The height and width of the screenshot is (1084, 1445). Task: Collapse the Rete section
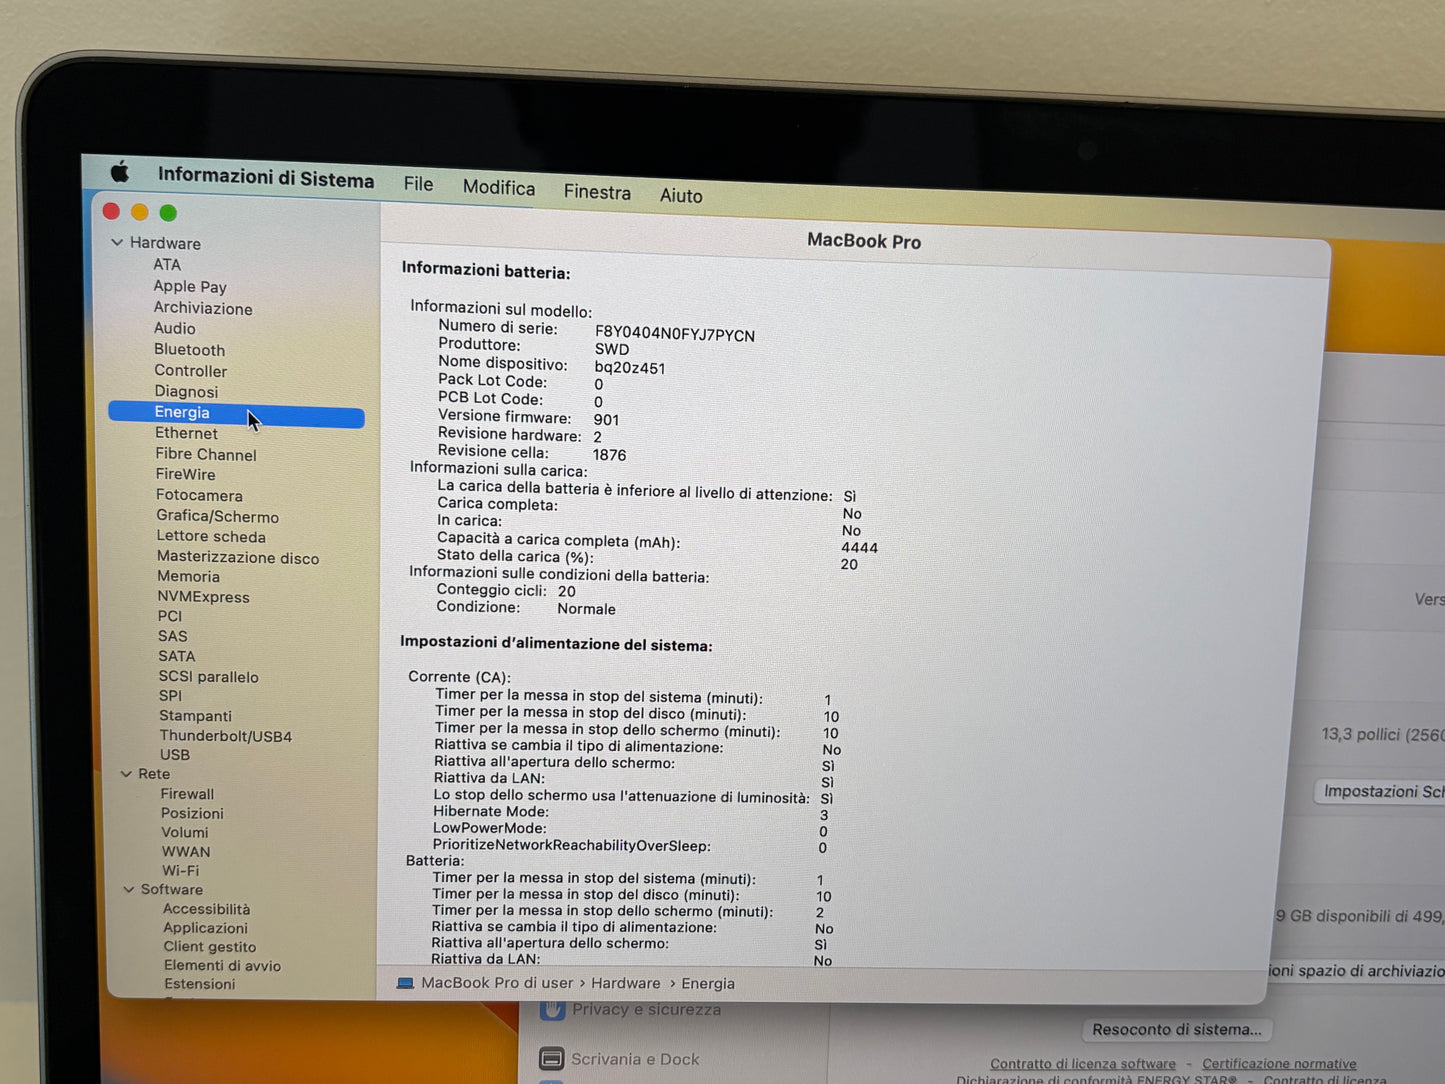[126, 774]
